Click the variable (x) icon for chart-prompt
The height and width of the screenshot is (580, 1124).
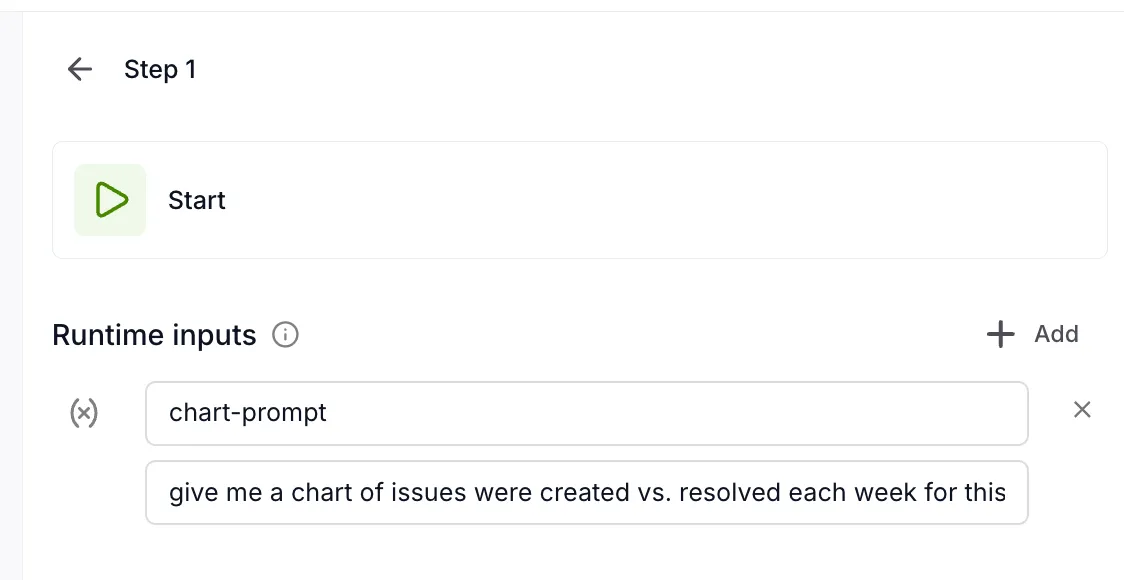point(85,412)
